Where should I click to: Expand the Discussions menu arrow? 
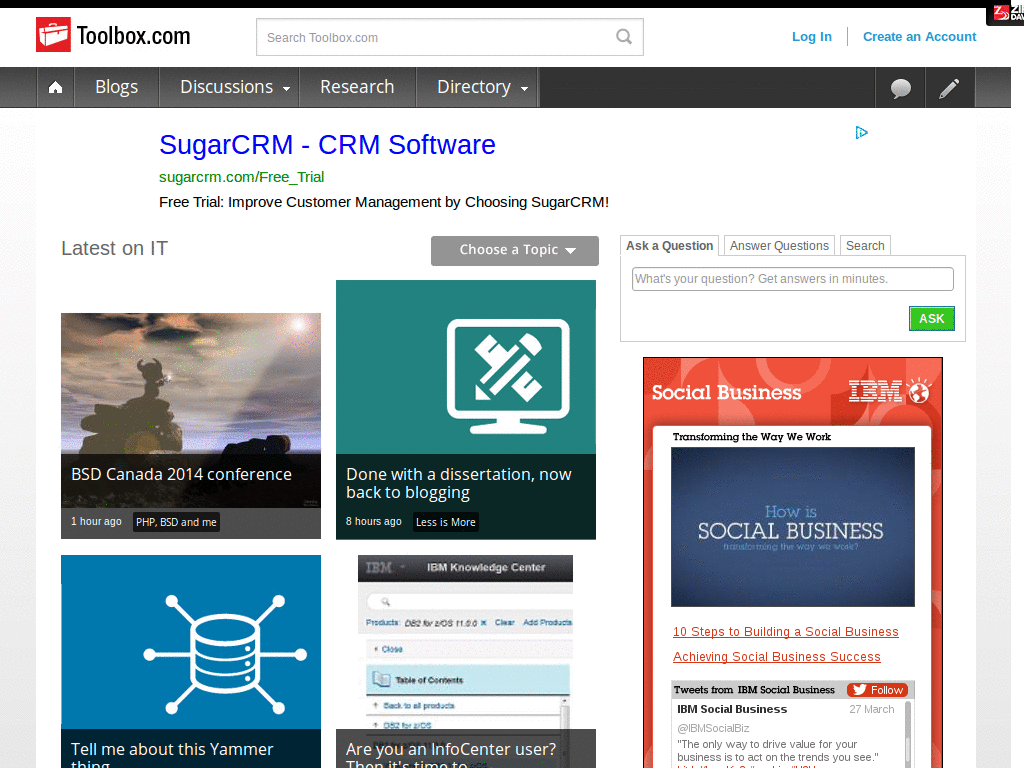click(286, 89)
